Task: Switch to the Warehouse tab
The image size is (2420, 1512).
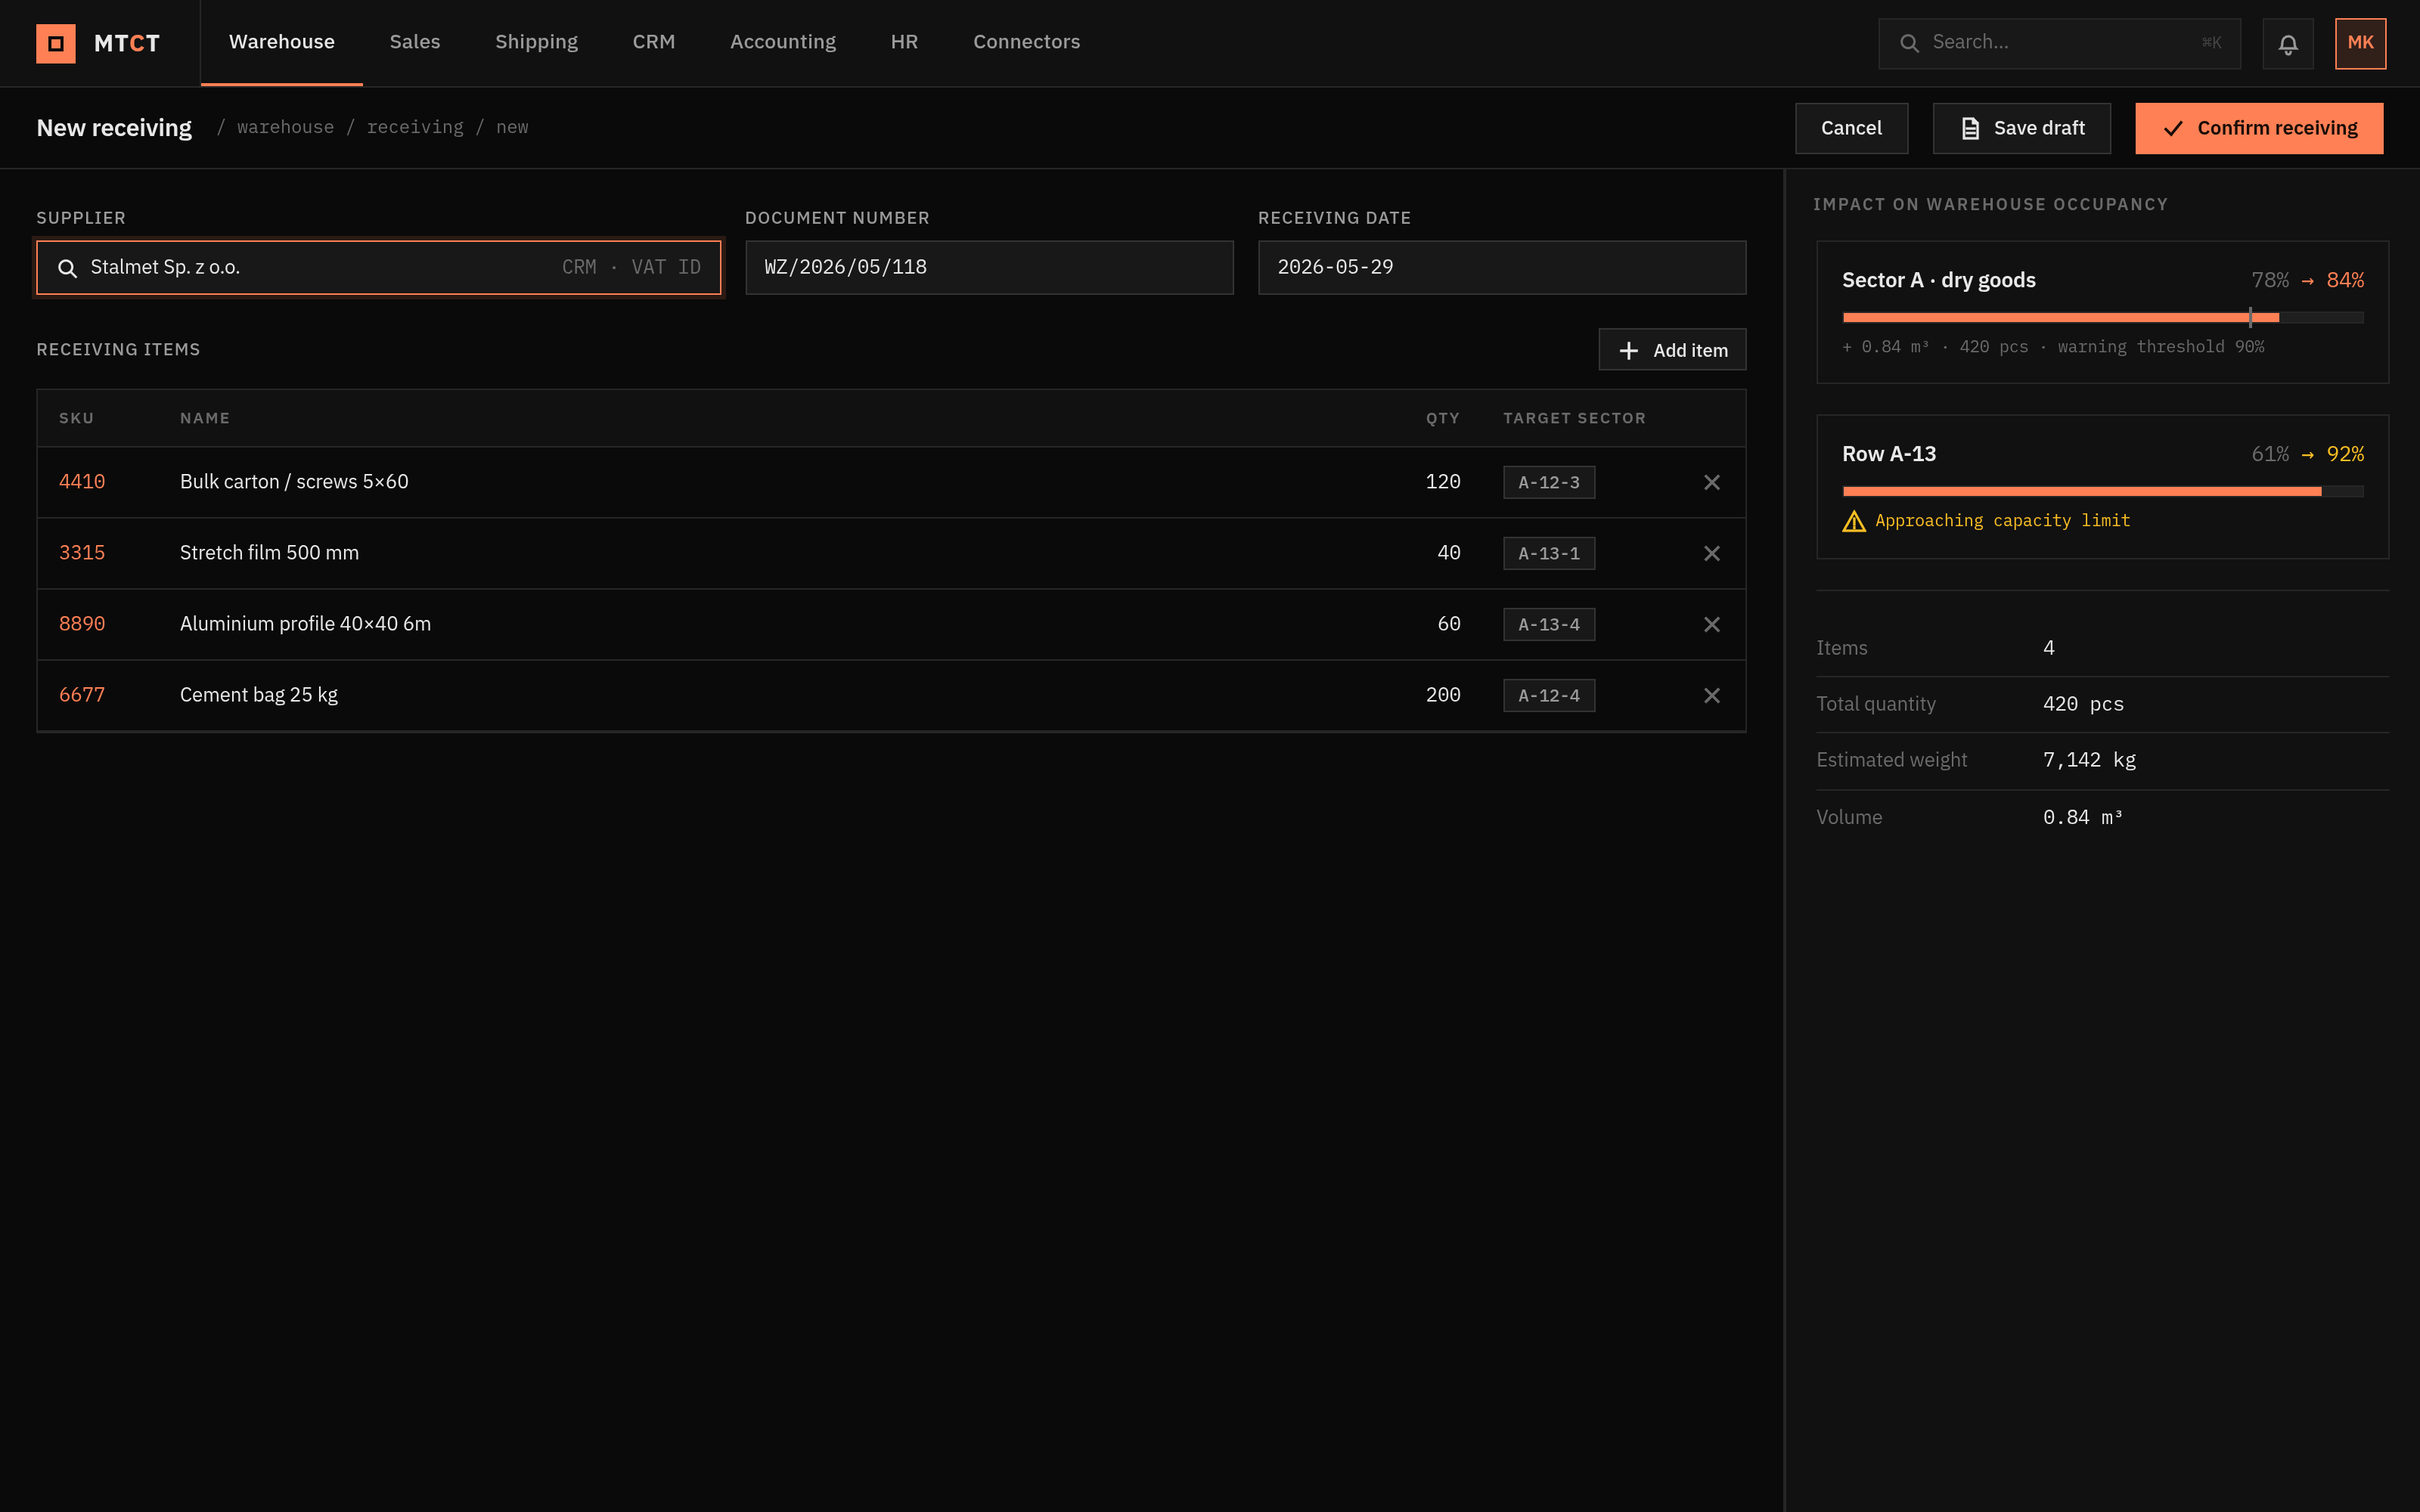Action: (x=282, y=42)
